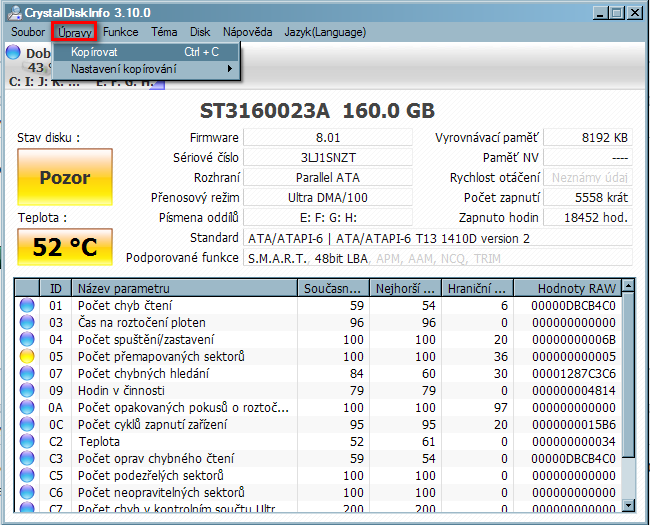Click the Parallel ATA interface field
650x525 pixels.
[327, 177]
